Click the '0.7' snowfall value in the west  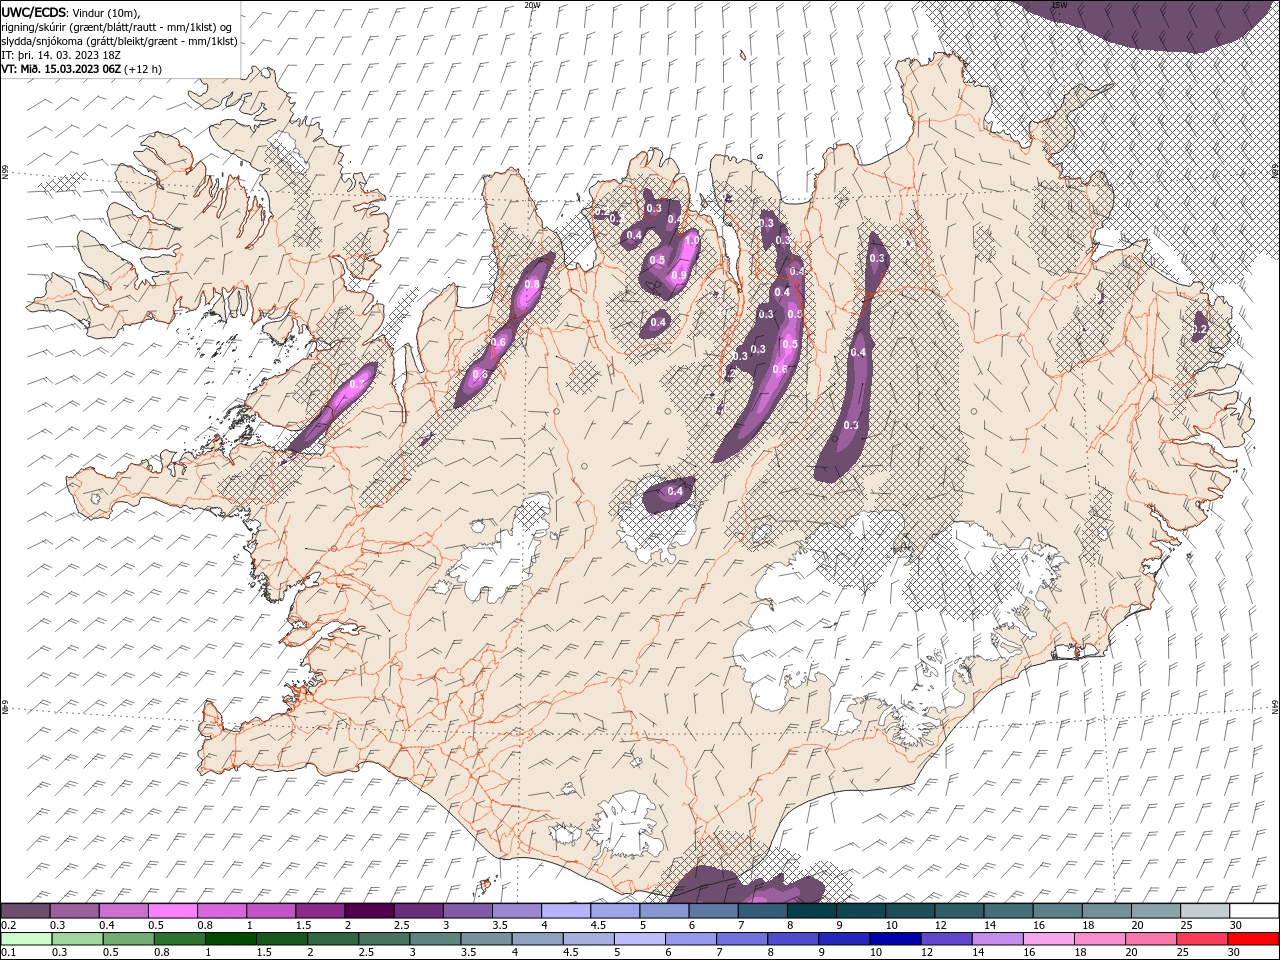[357, 384]
